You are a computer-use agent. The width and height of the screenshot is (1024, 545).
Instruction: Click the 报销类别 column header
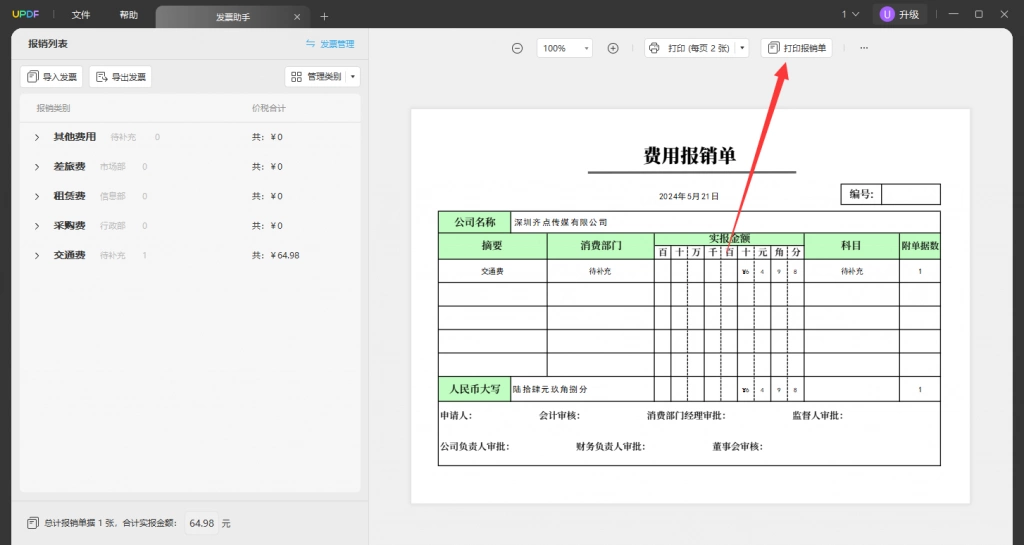pyautogui.click(x=53, y=108)
